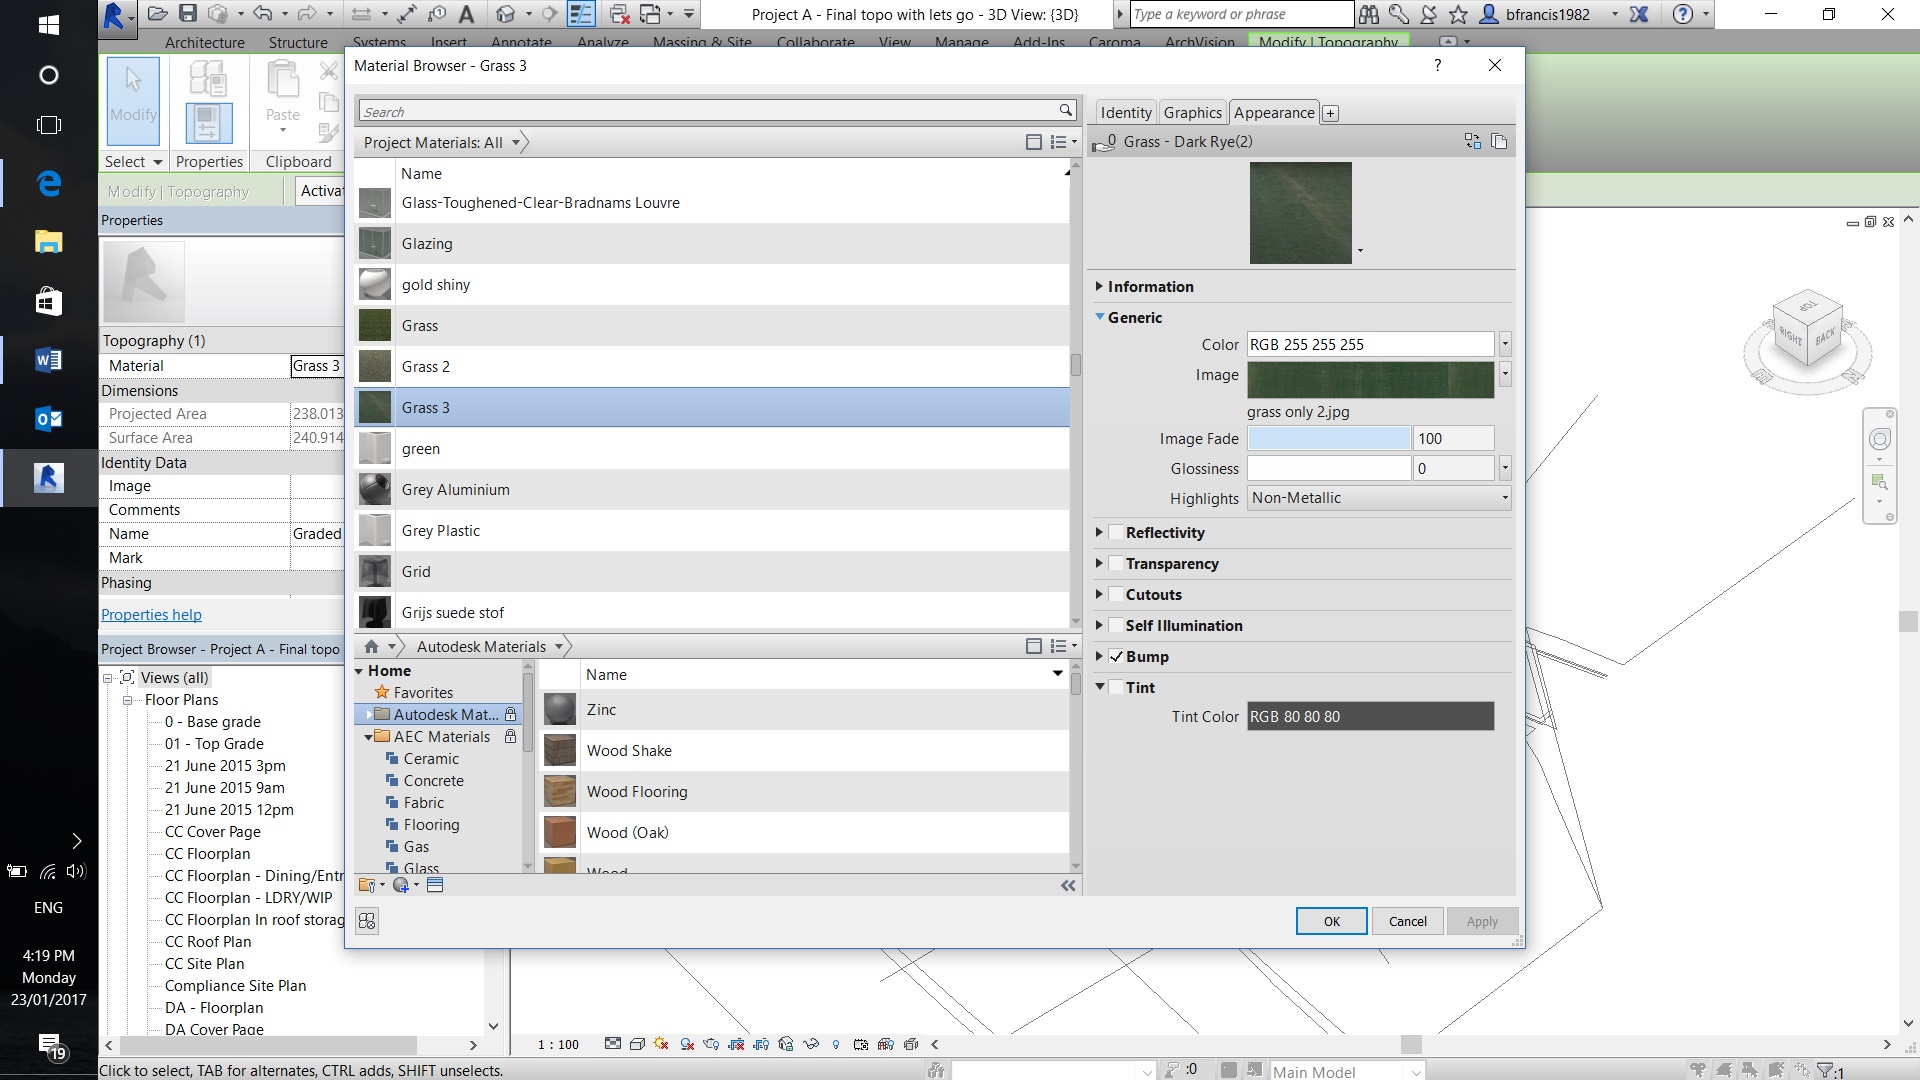Screen dimensions: 1920x1080
Task: Collapse library panel with double-chevron icon
Action: (x=1068, y=886)
